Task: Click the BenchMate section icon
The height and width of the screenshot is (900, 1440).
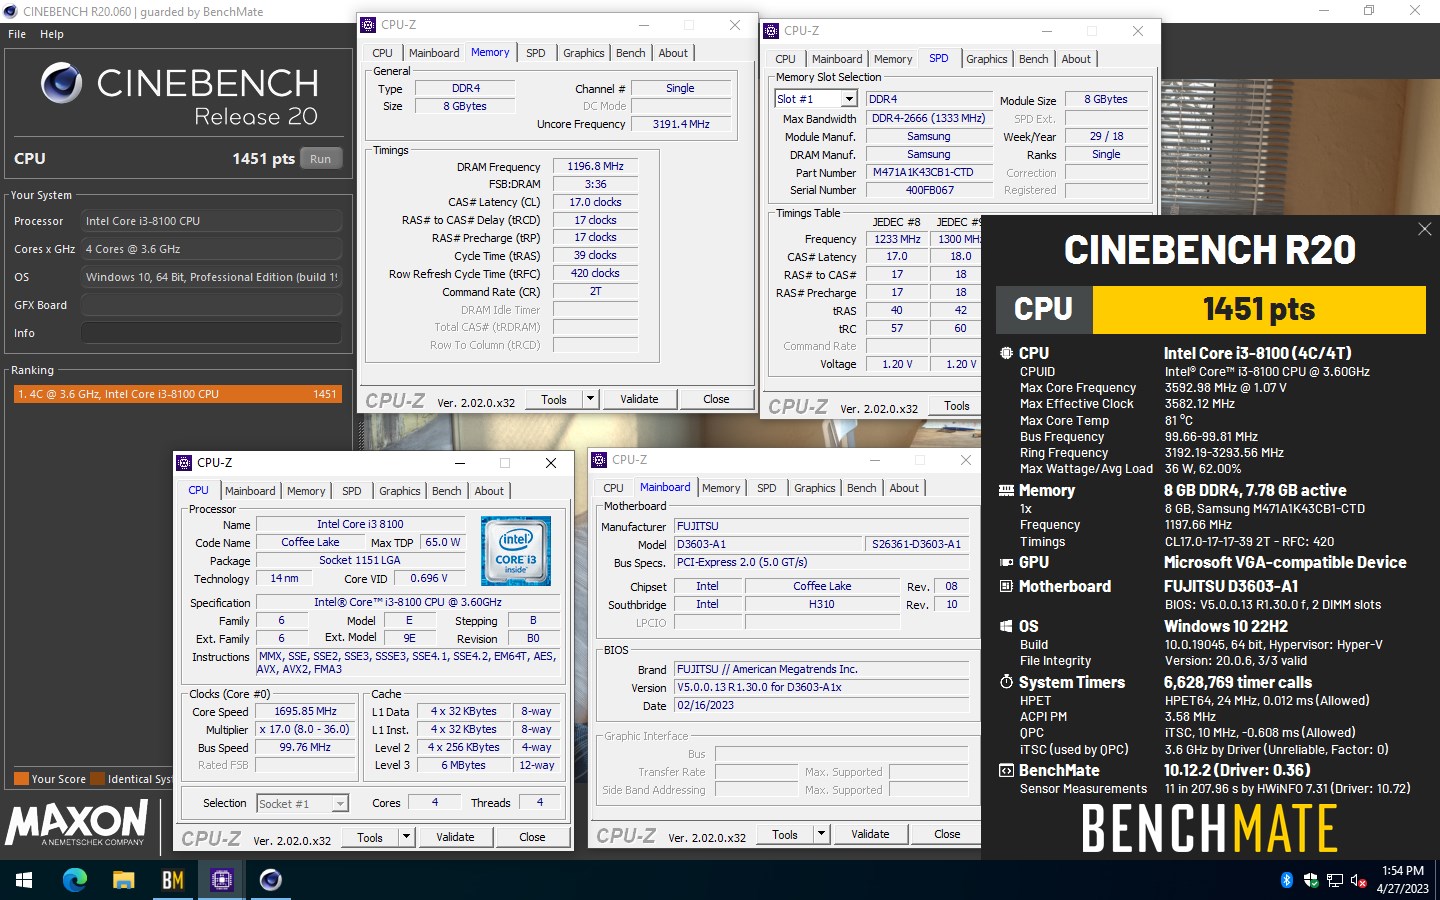Action: click(x=1006, y=770)
